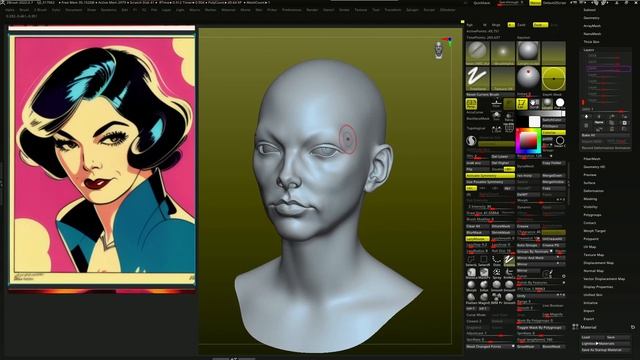Choose the SelectRect brush icon
Screen dimensions: 640x360
484,260
